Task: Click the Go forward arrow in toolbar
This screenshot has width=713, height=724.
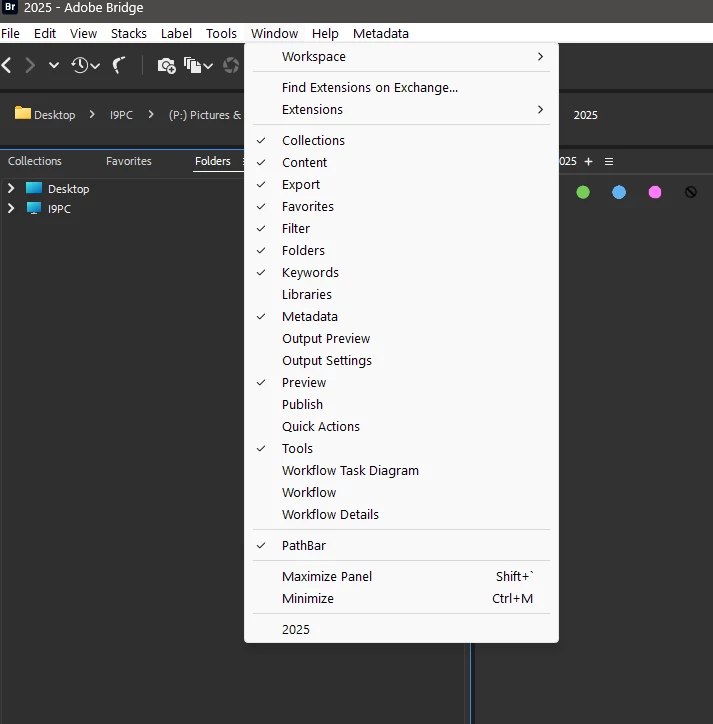Action: click(x=30, y=65)
